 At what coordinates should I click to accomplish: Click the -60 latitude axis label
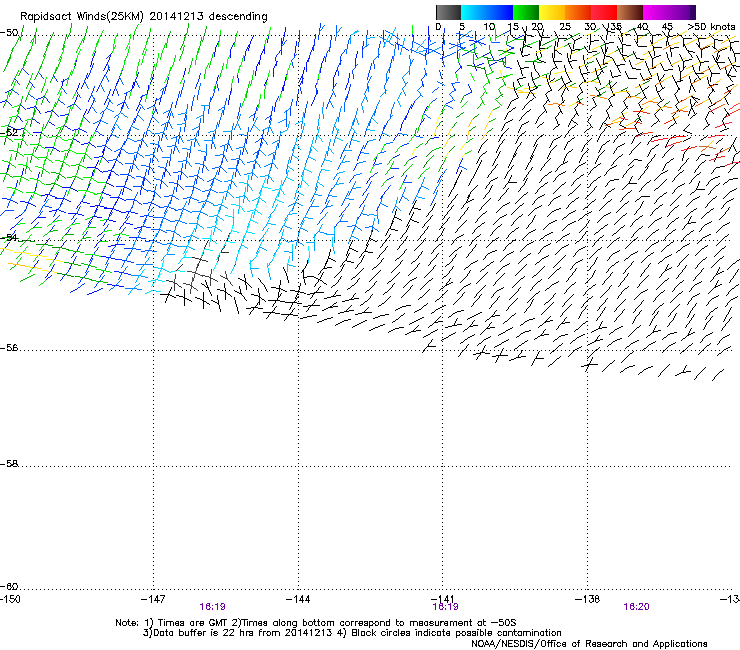pyautogui.click(x=9, y=587)
